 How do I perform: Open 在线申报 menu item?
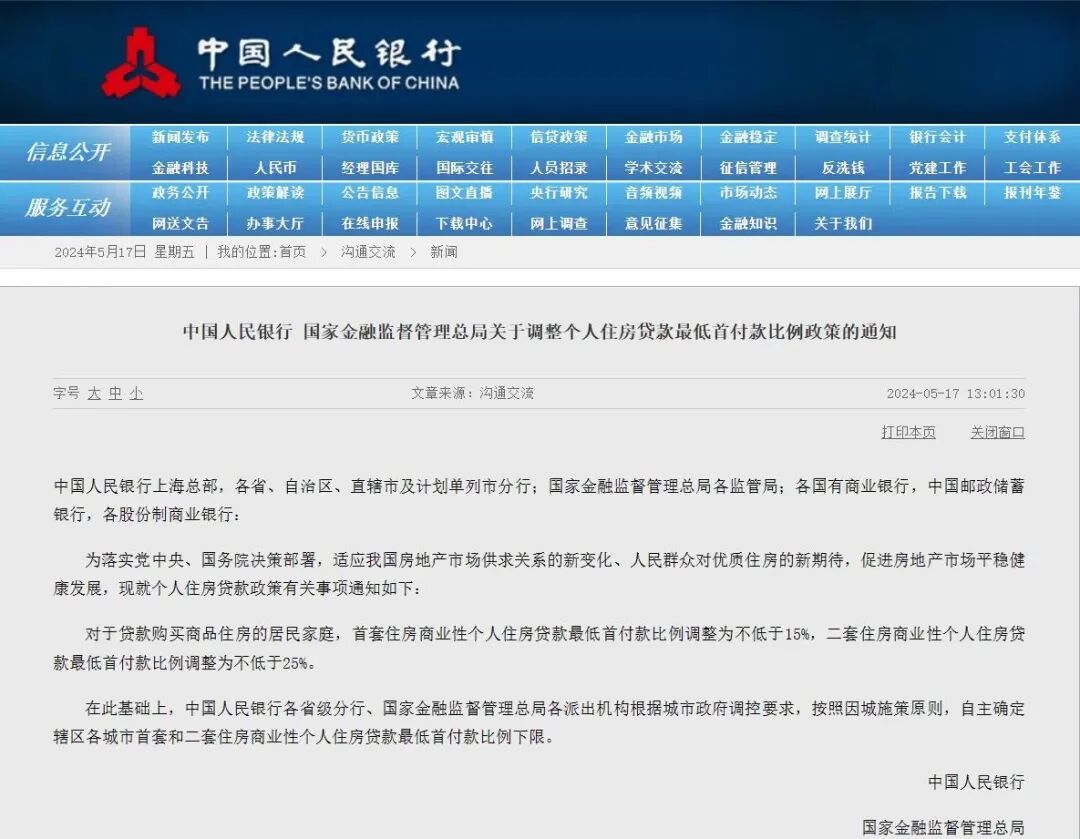pos(370,223)
